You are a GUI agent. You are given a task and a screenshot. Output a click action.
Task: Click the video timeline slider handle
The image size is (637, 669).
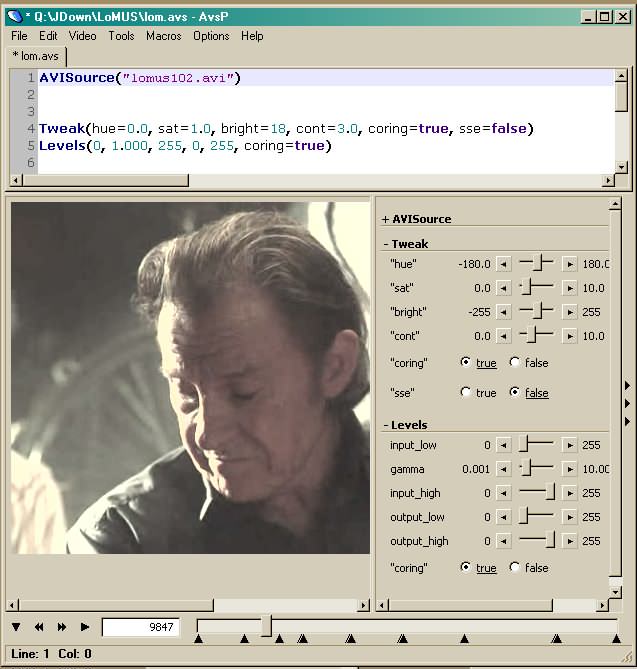pos(266,625)
